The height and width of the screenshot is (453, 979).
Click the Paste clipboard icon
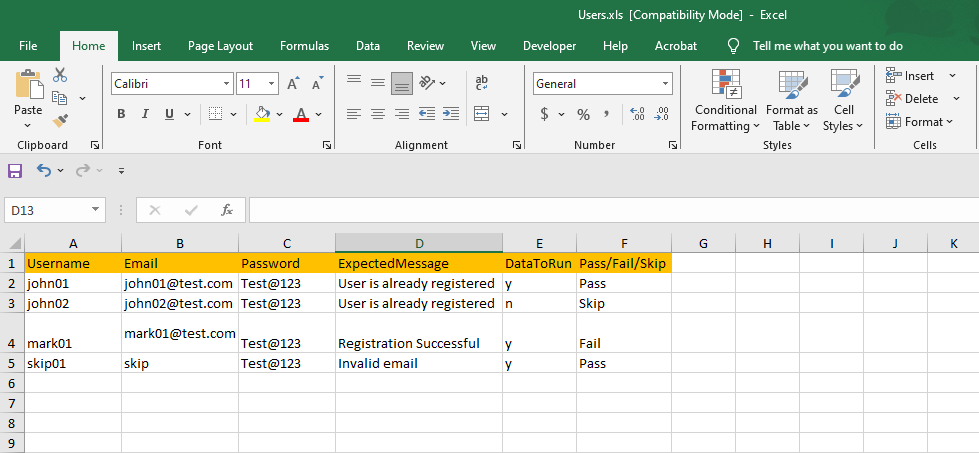29,85
